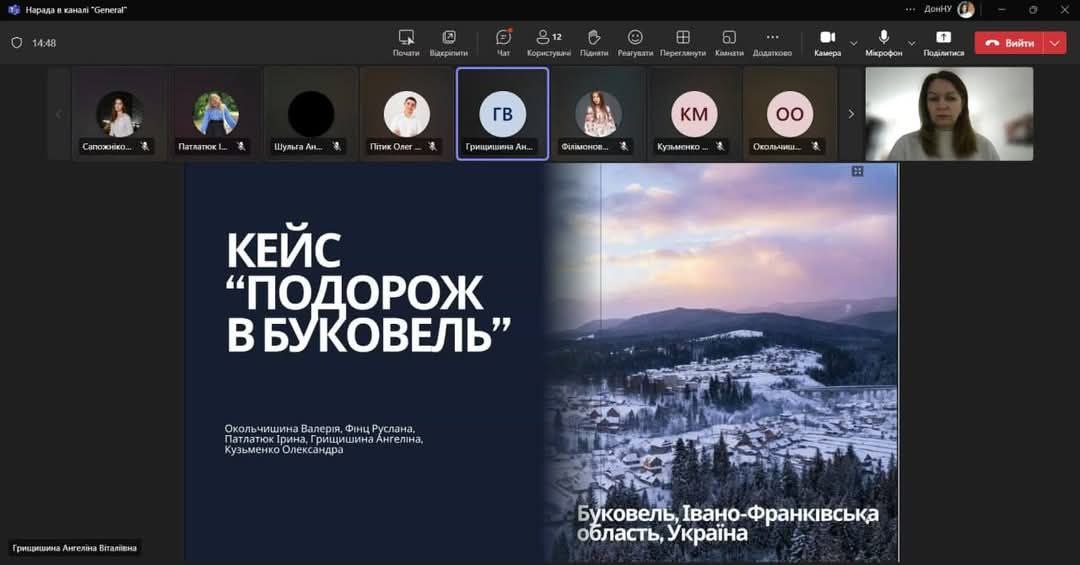Raise hand with Підняти button
The height and width of the screenshot is (565, 1080).
(594, 43)
